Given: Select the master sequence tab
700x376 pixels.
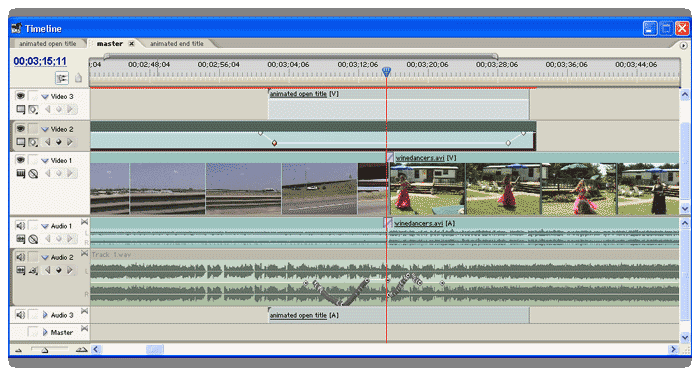Looking at the screenshot, I should 110,43.
